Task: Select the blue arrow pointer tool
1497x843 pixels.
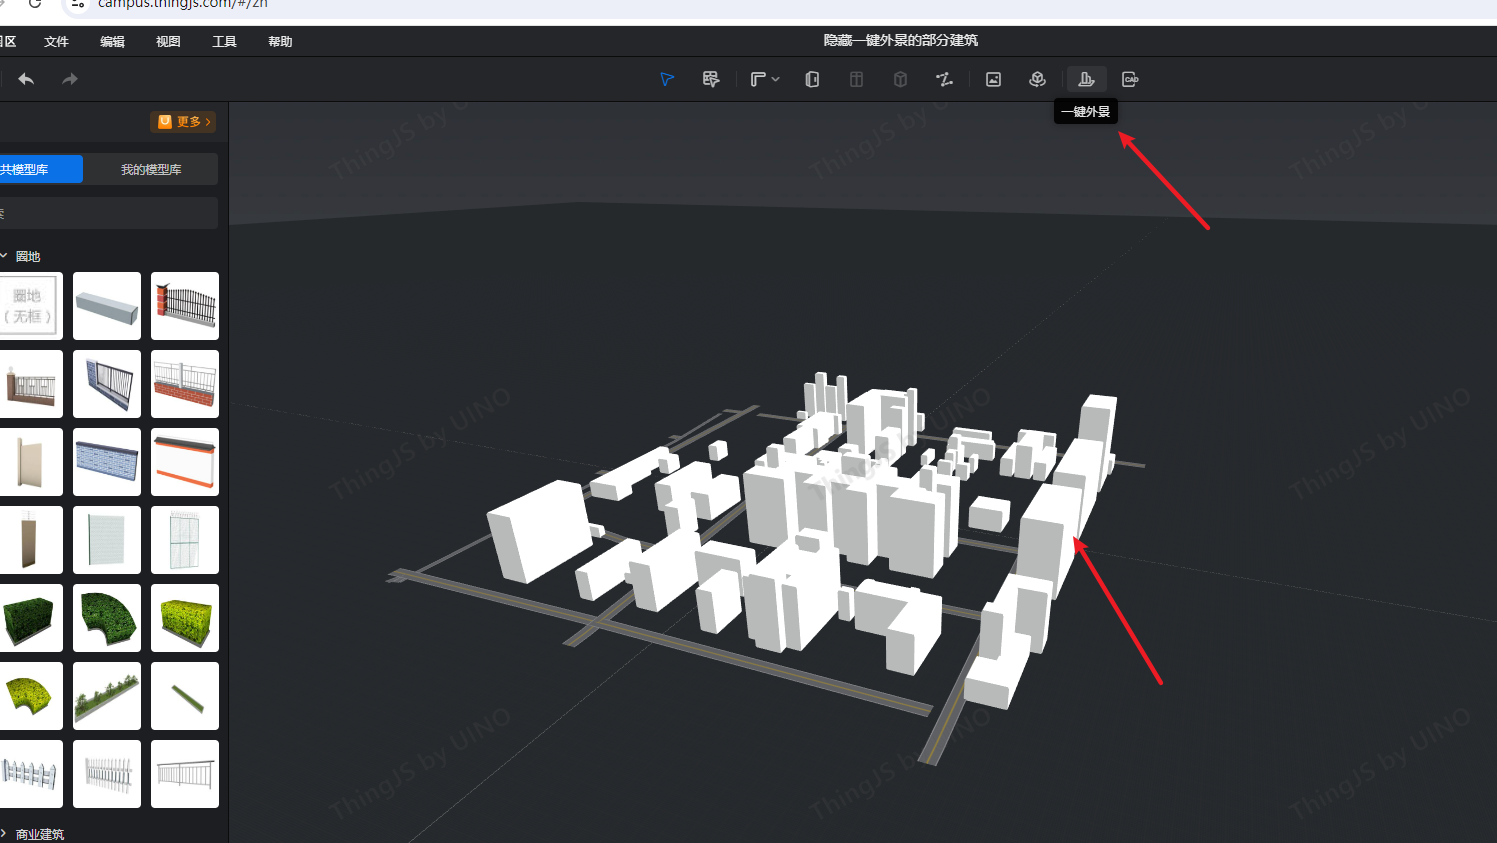Action: coord(667,79)
